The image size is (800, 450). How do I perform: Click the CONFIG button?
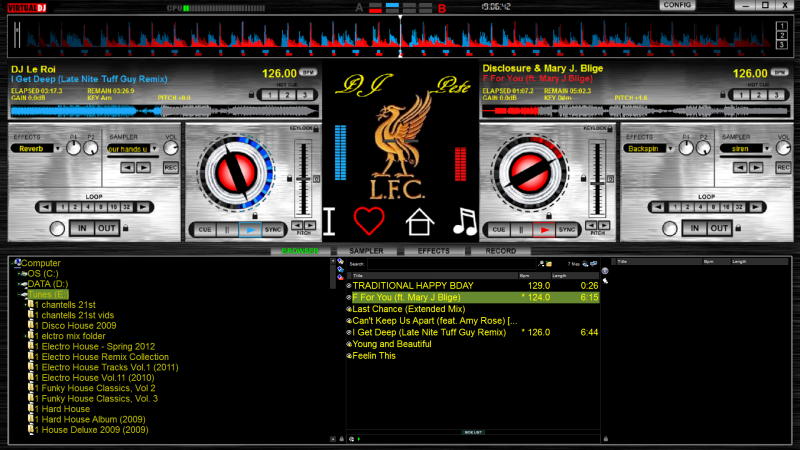pyautogui.click(x=677, y=5)
